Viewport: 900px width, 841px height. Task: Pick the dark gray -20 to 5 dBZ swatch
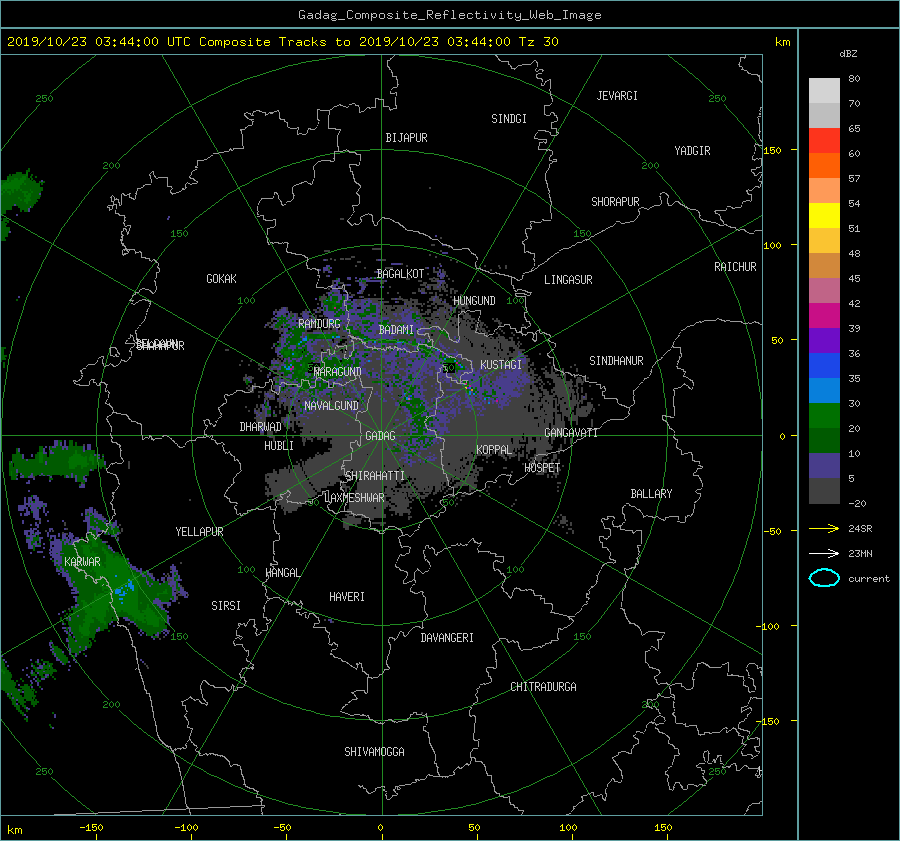point(824,490)
